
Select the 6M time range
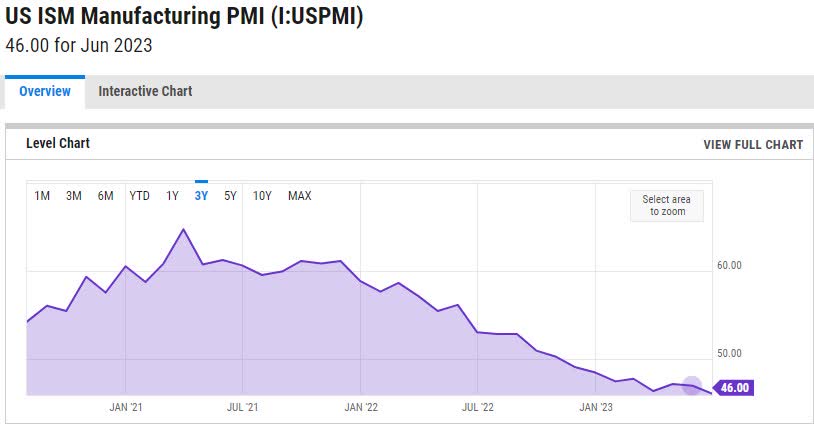(106, 196)
